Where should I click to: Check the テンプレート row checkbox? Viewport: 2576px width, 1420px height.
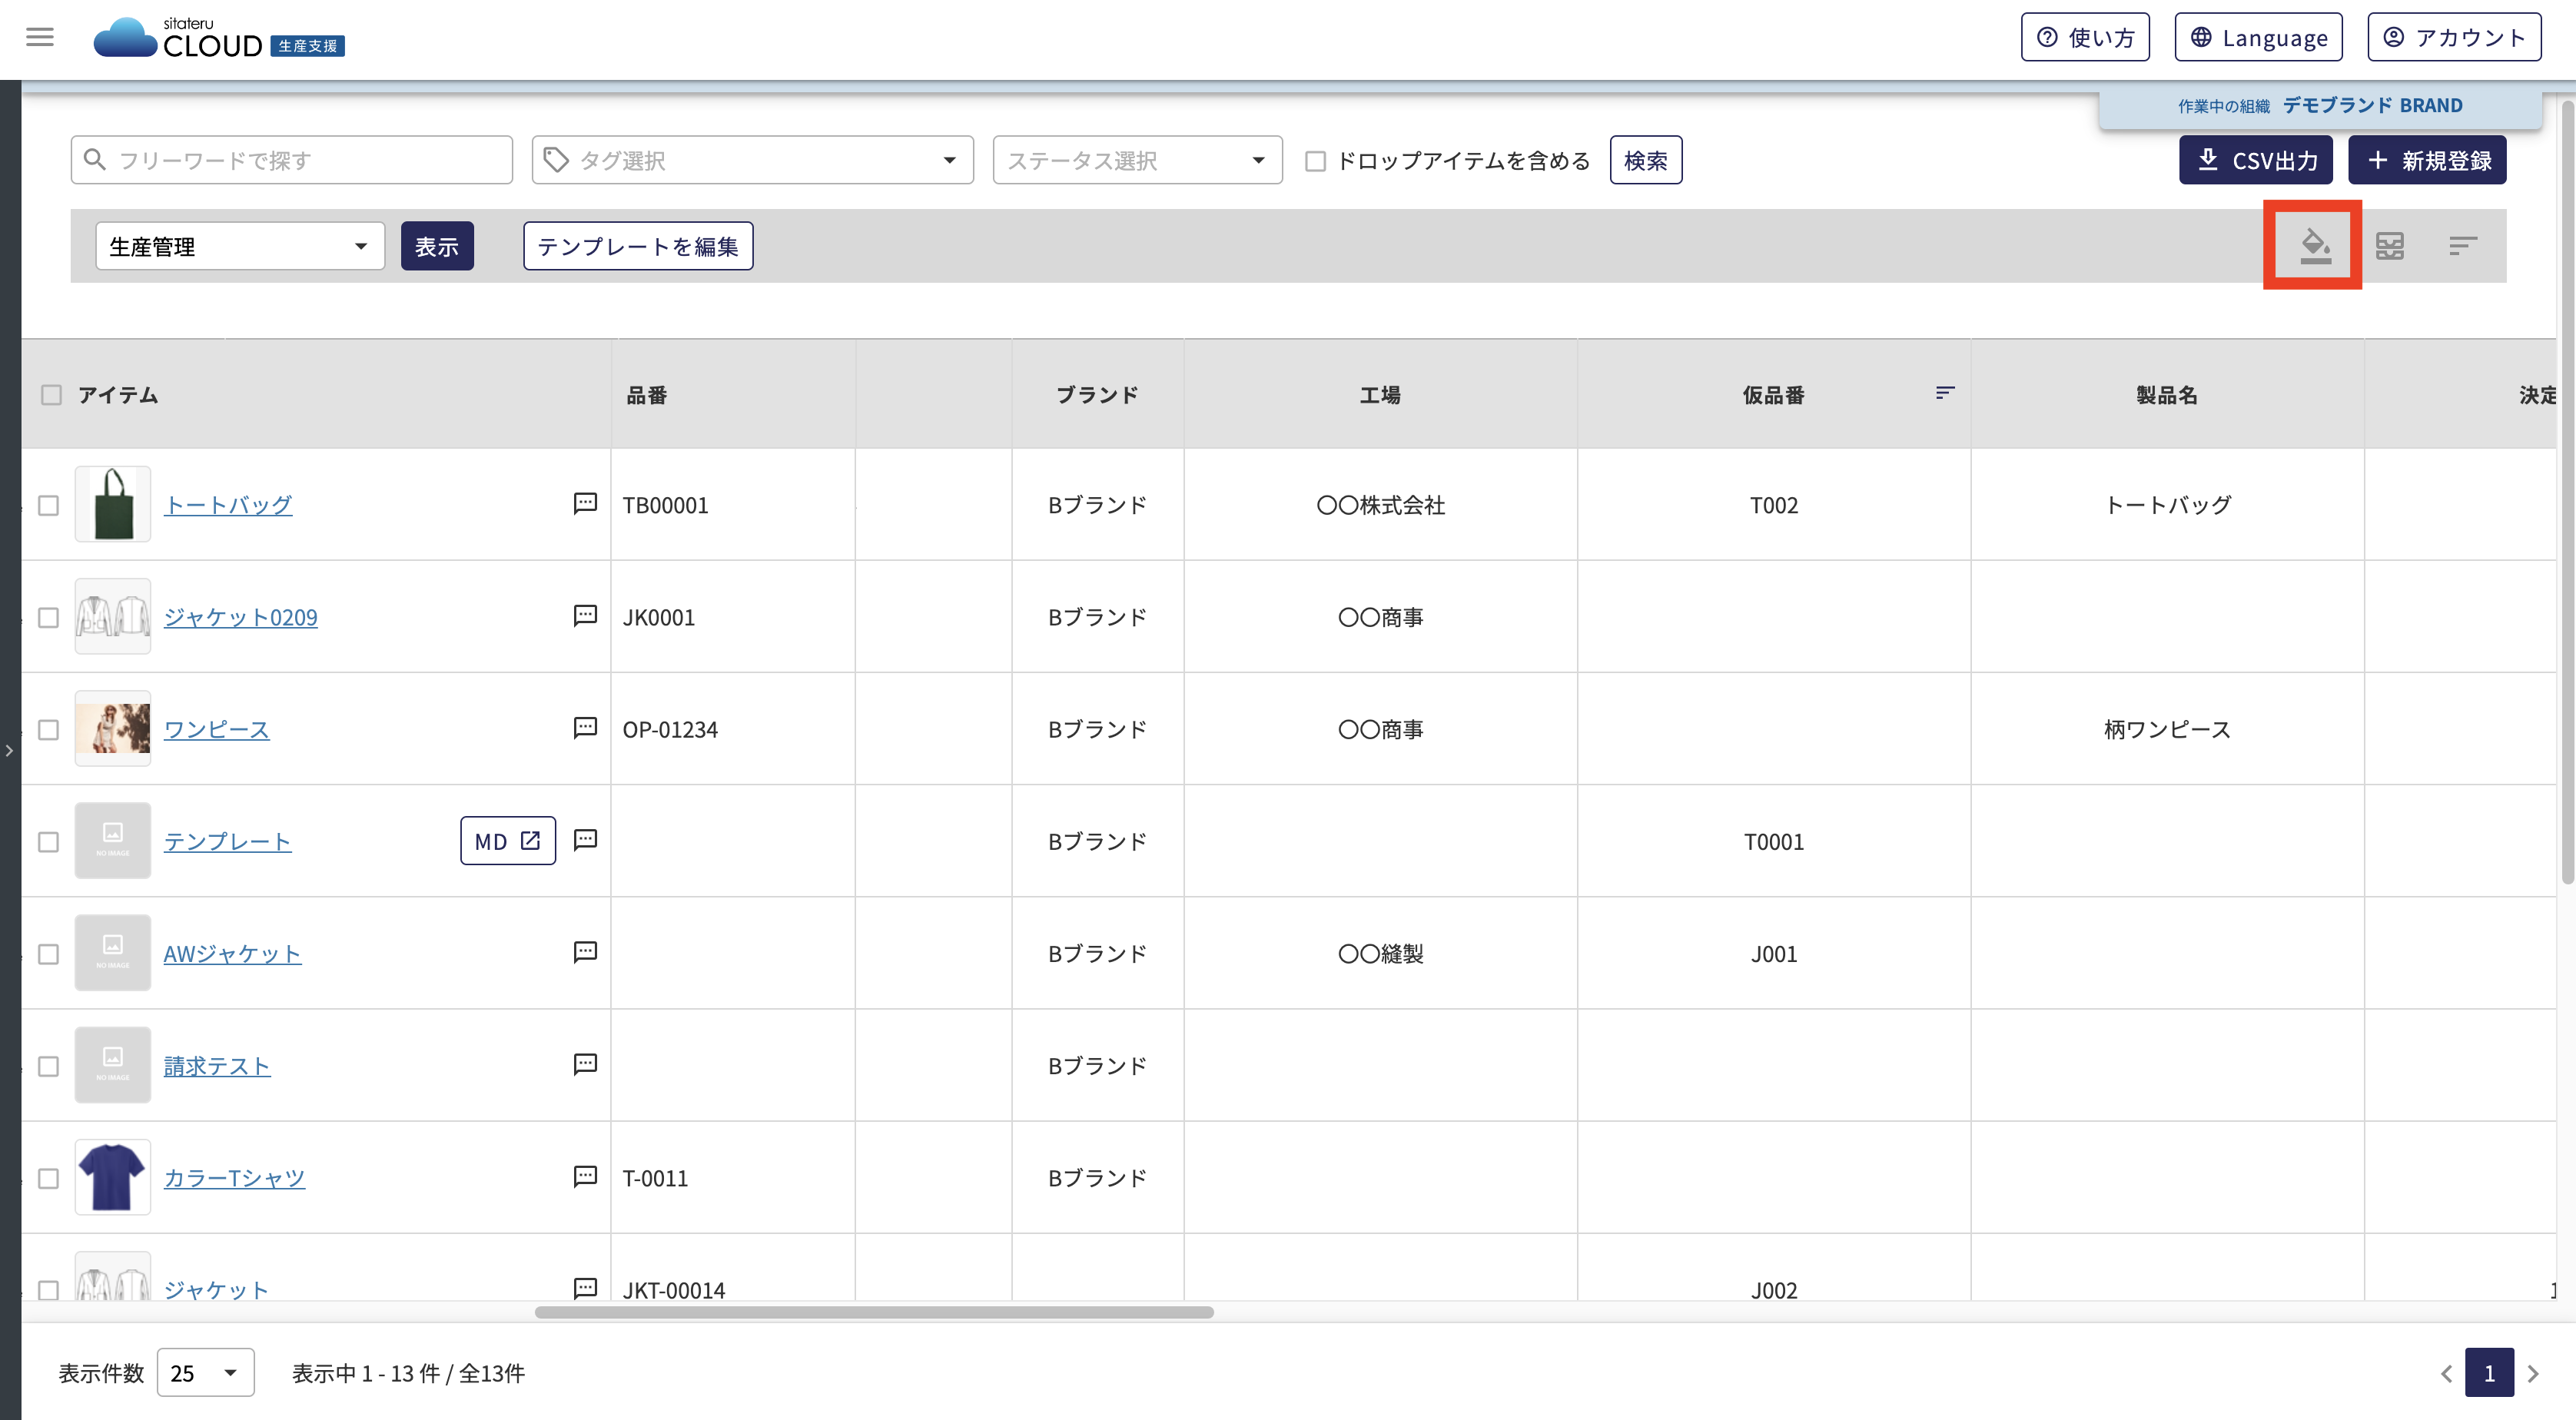click(x=48, y=842)
